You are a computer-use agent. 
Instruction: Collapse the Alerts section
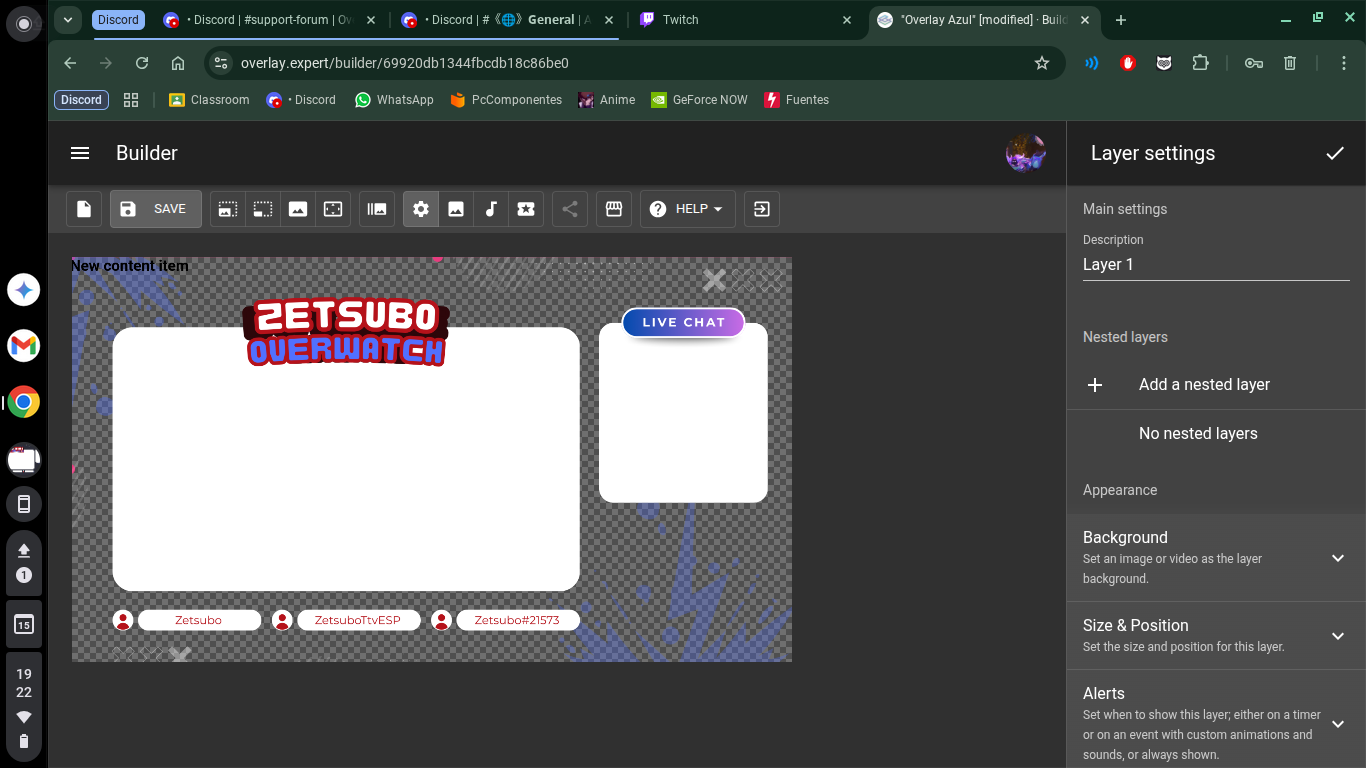coord(1338,722)
